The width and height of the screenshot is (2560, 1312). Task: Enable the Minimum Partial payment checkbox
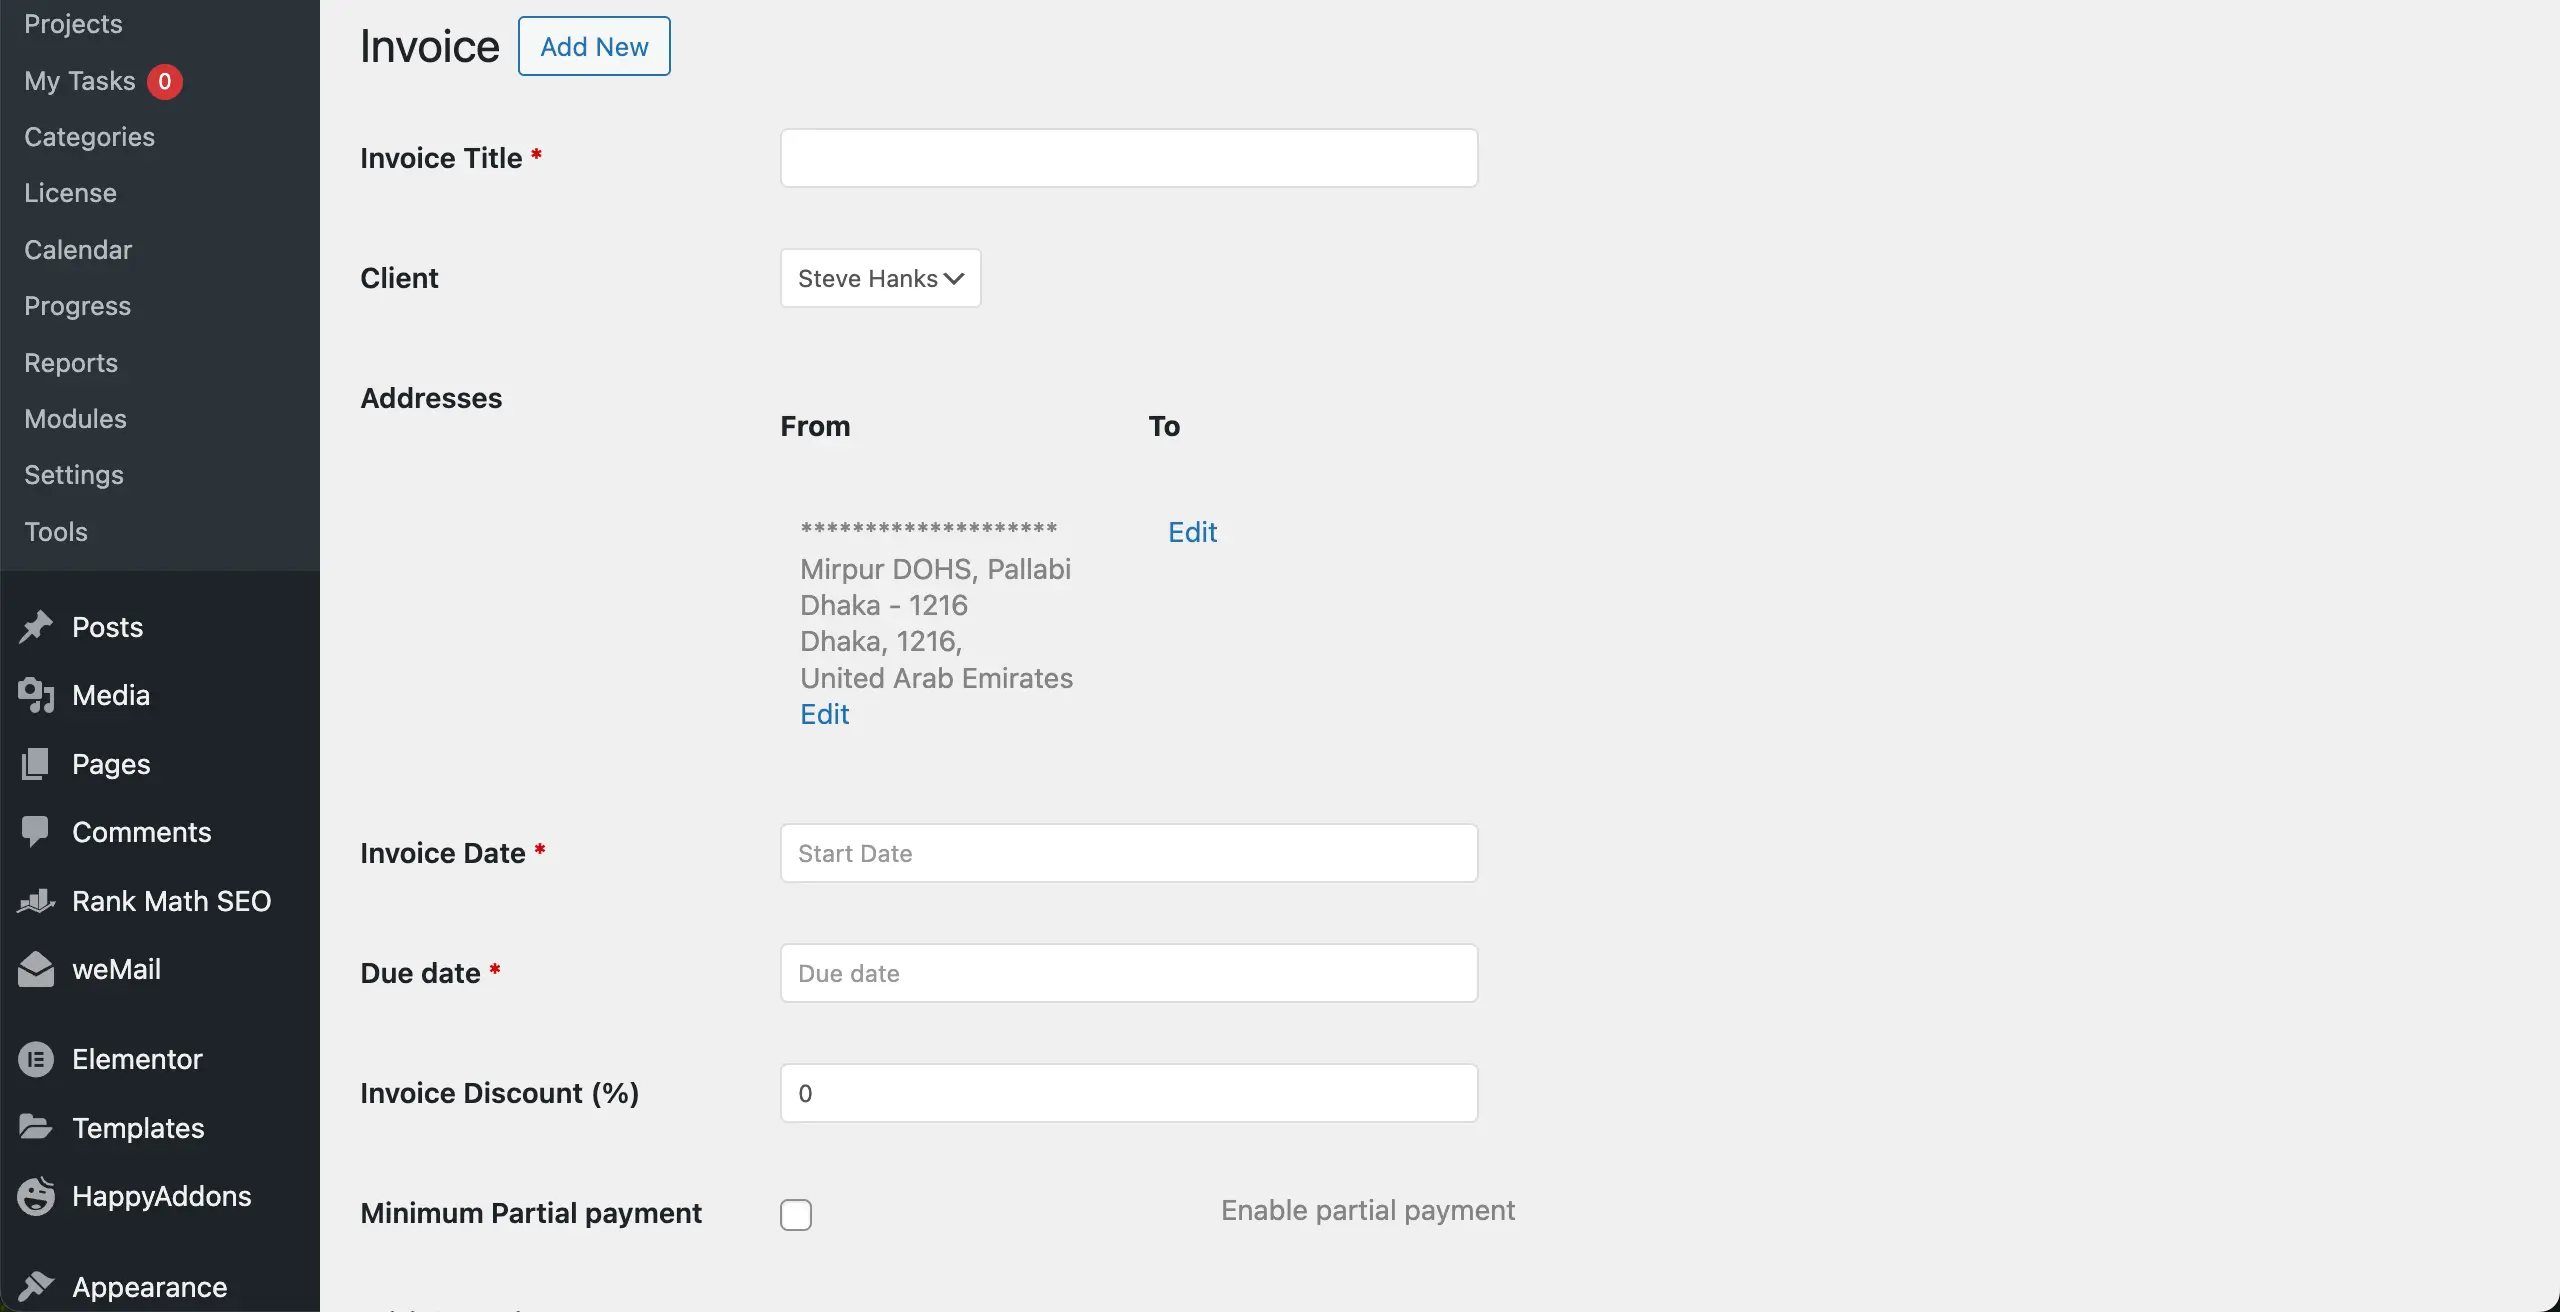click(795, 1213)
